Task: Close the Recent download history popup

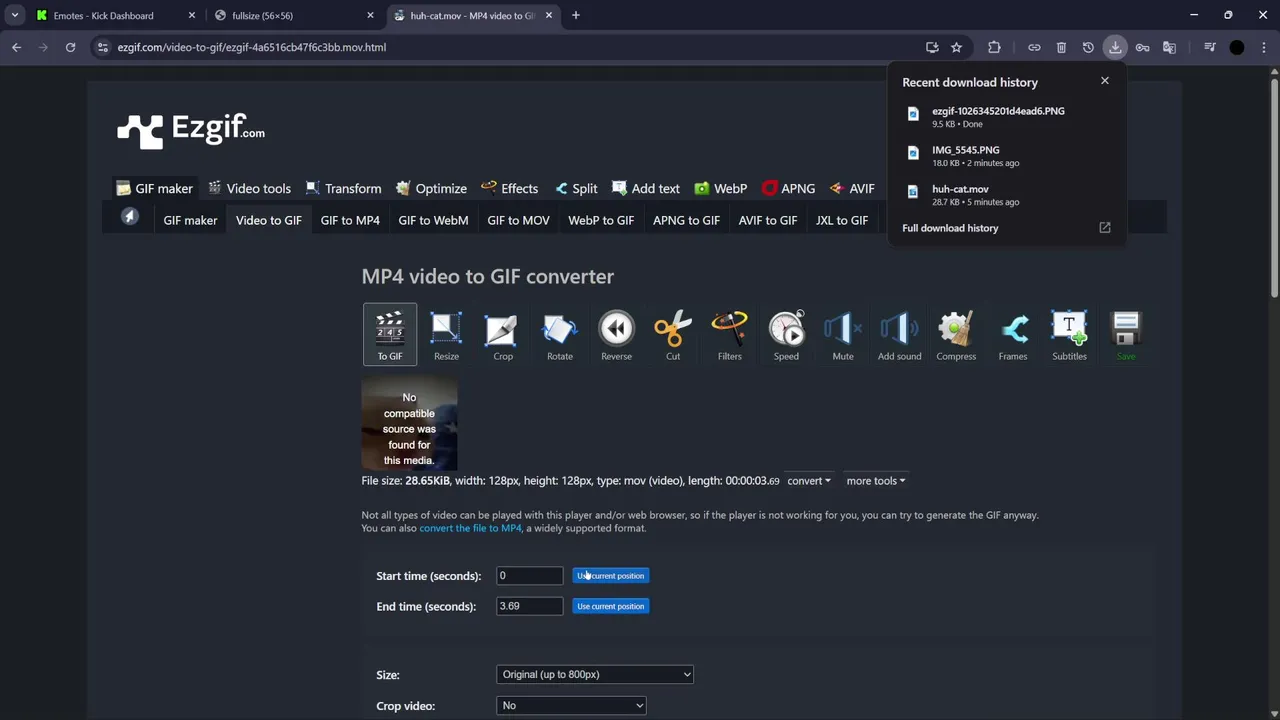Action: coord(1105,81)
